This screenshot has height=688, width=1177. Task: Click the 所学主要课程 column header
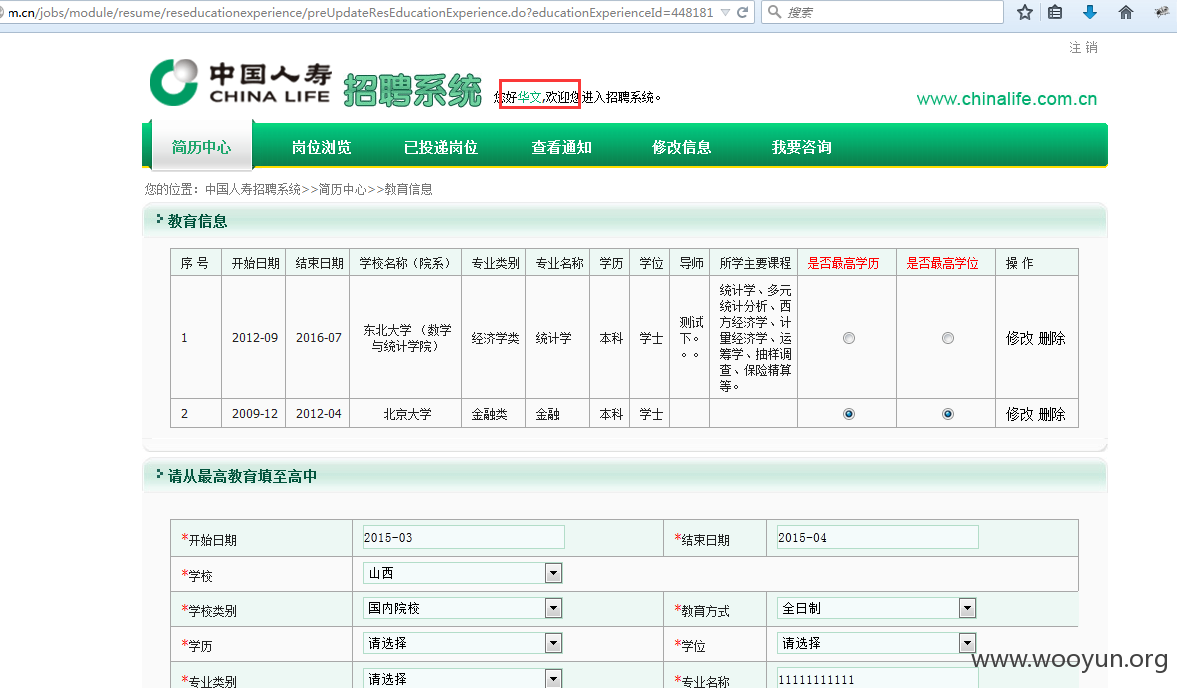click(x=755, y=263)
